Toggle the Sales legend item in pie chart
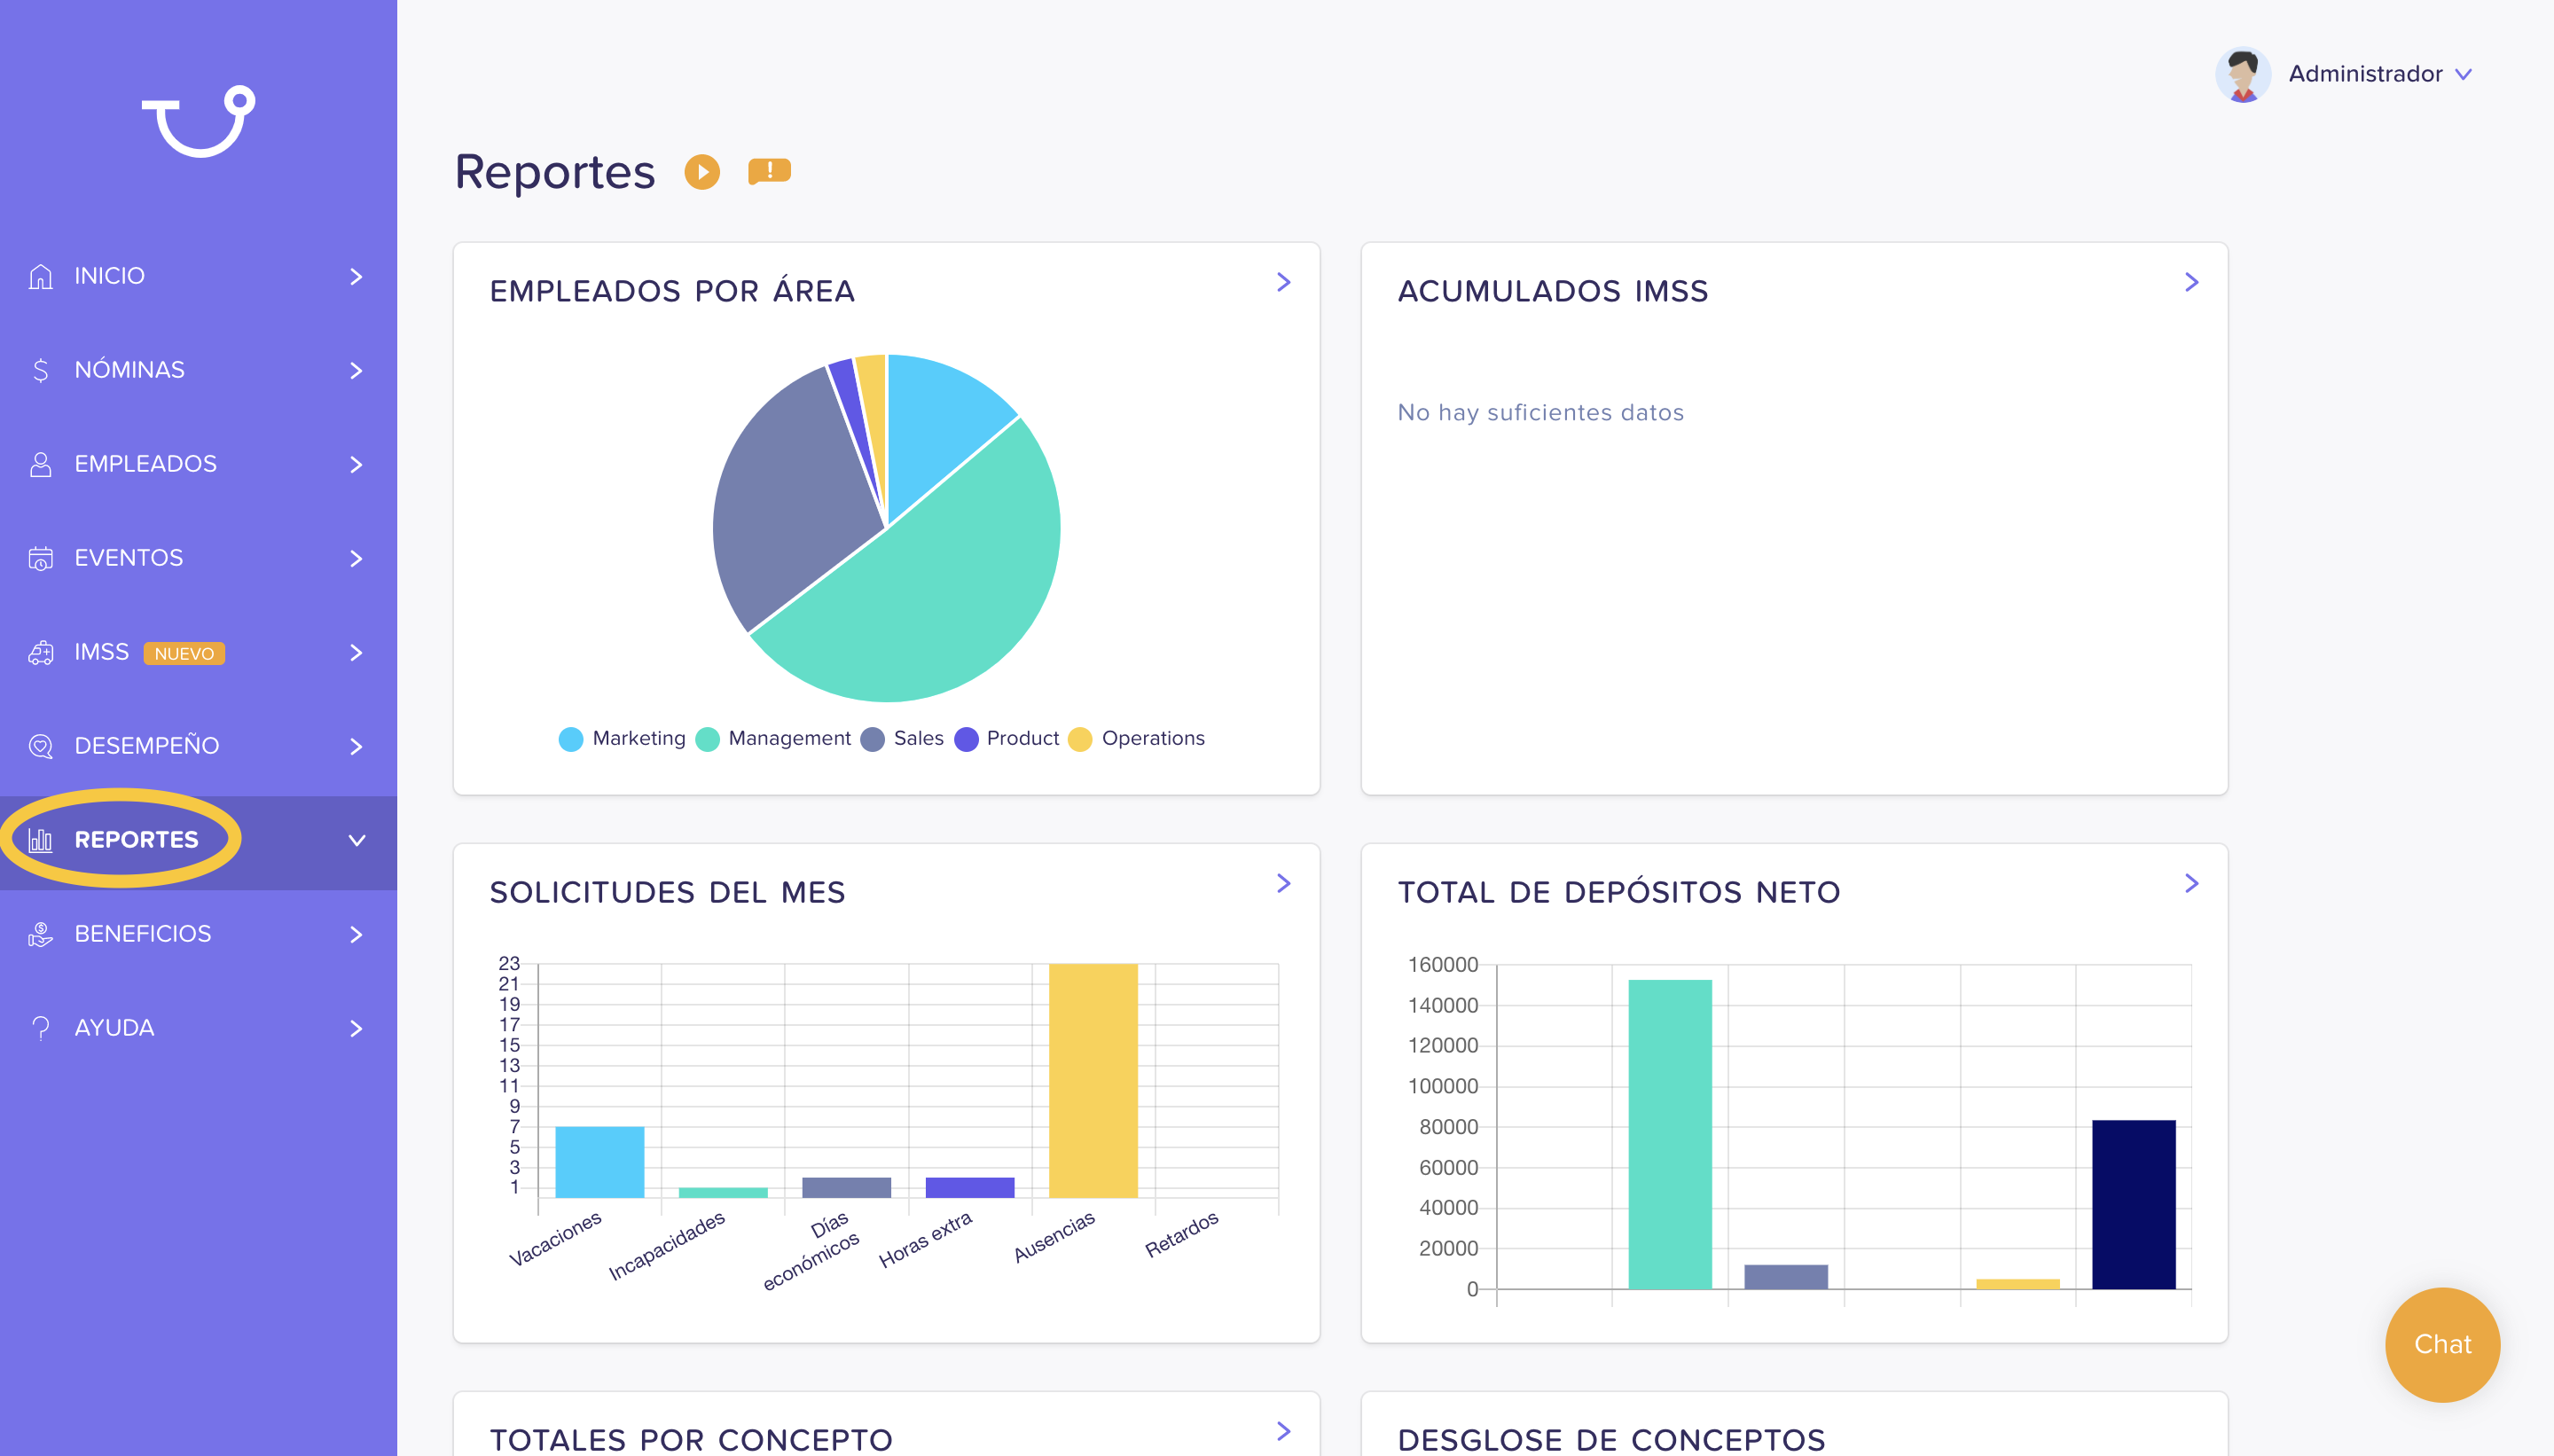Viewport: 2554px width, 1456px height. (x=902, y=738)
